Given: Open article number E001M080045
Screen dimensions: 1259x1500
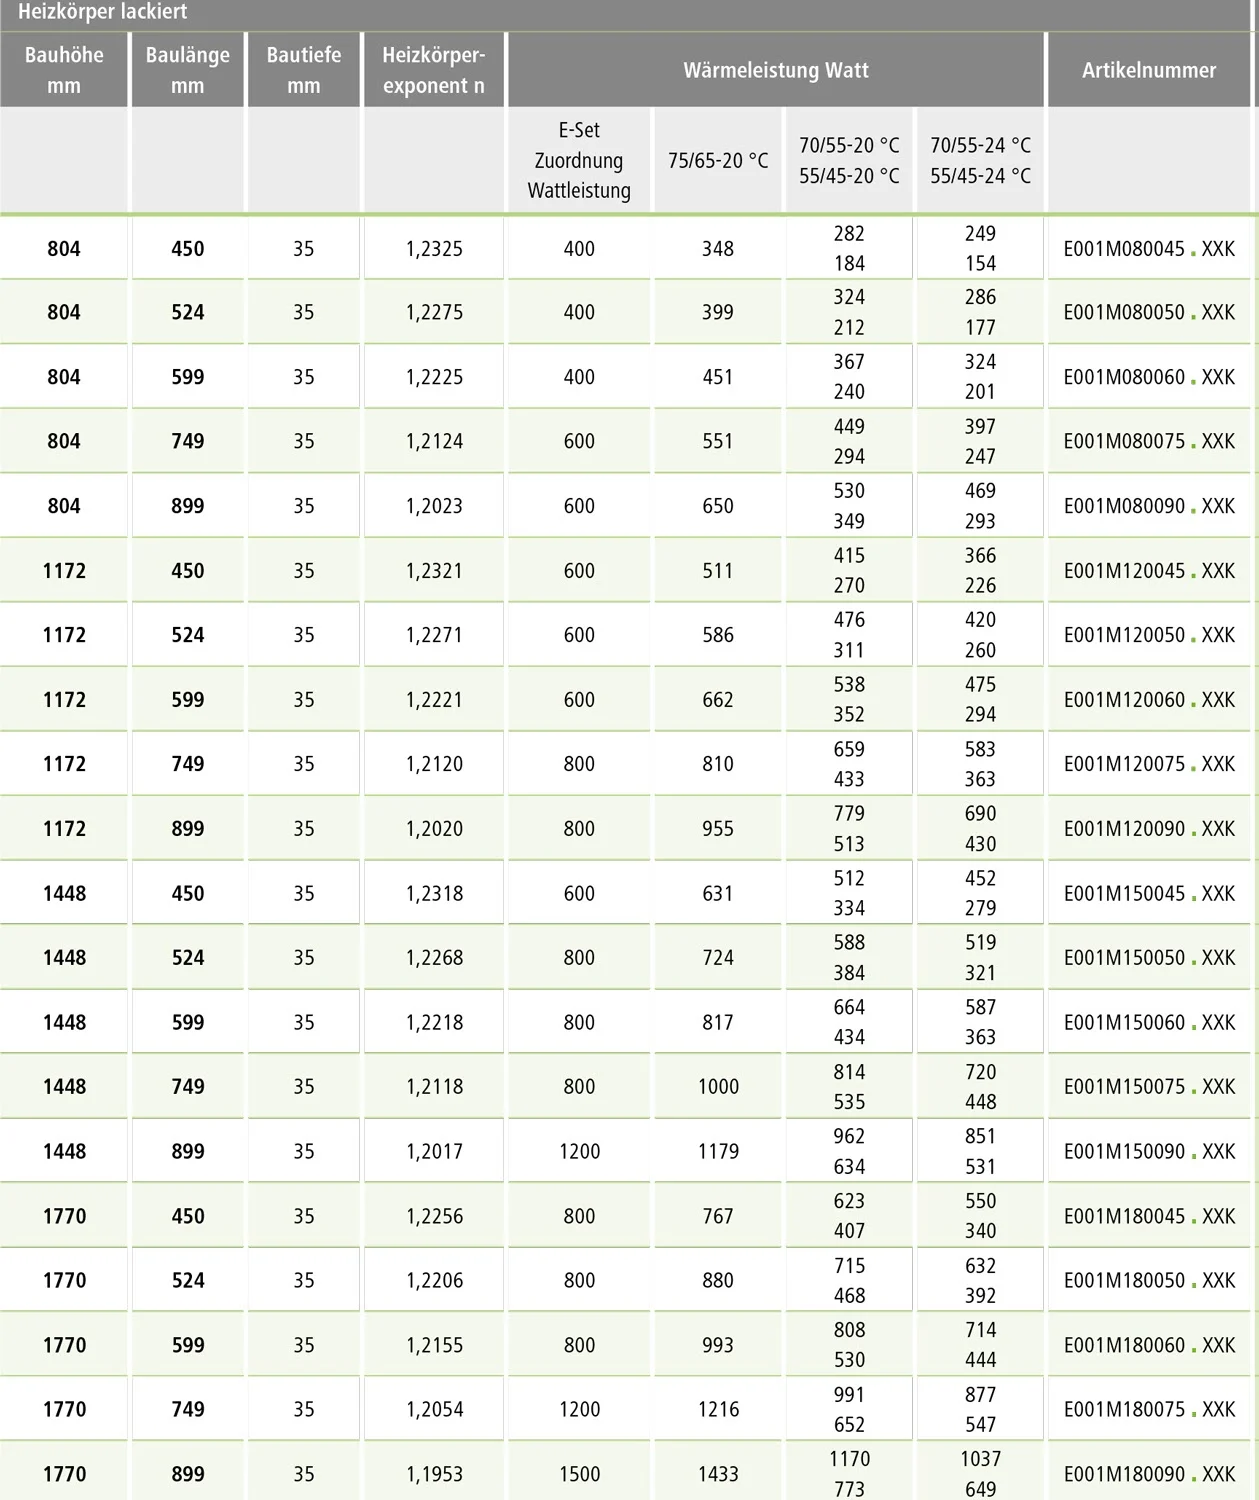Looking at the screenshot, I should [x=1149, y=249].
